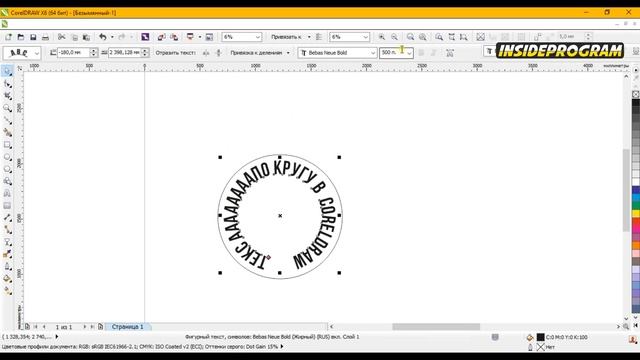640x360 pixels.
Task: Click the center X marker of the circle
Action: 280,216
